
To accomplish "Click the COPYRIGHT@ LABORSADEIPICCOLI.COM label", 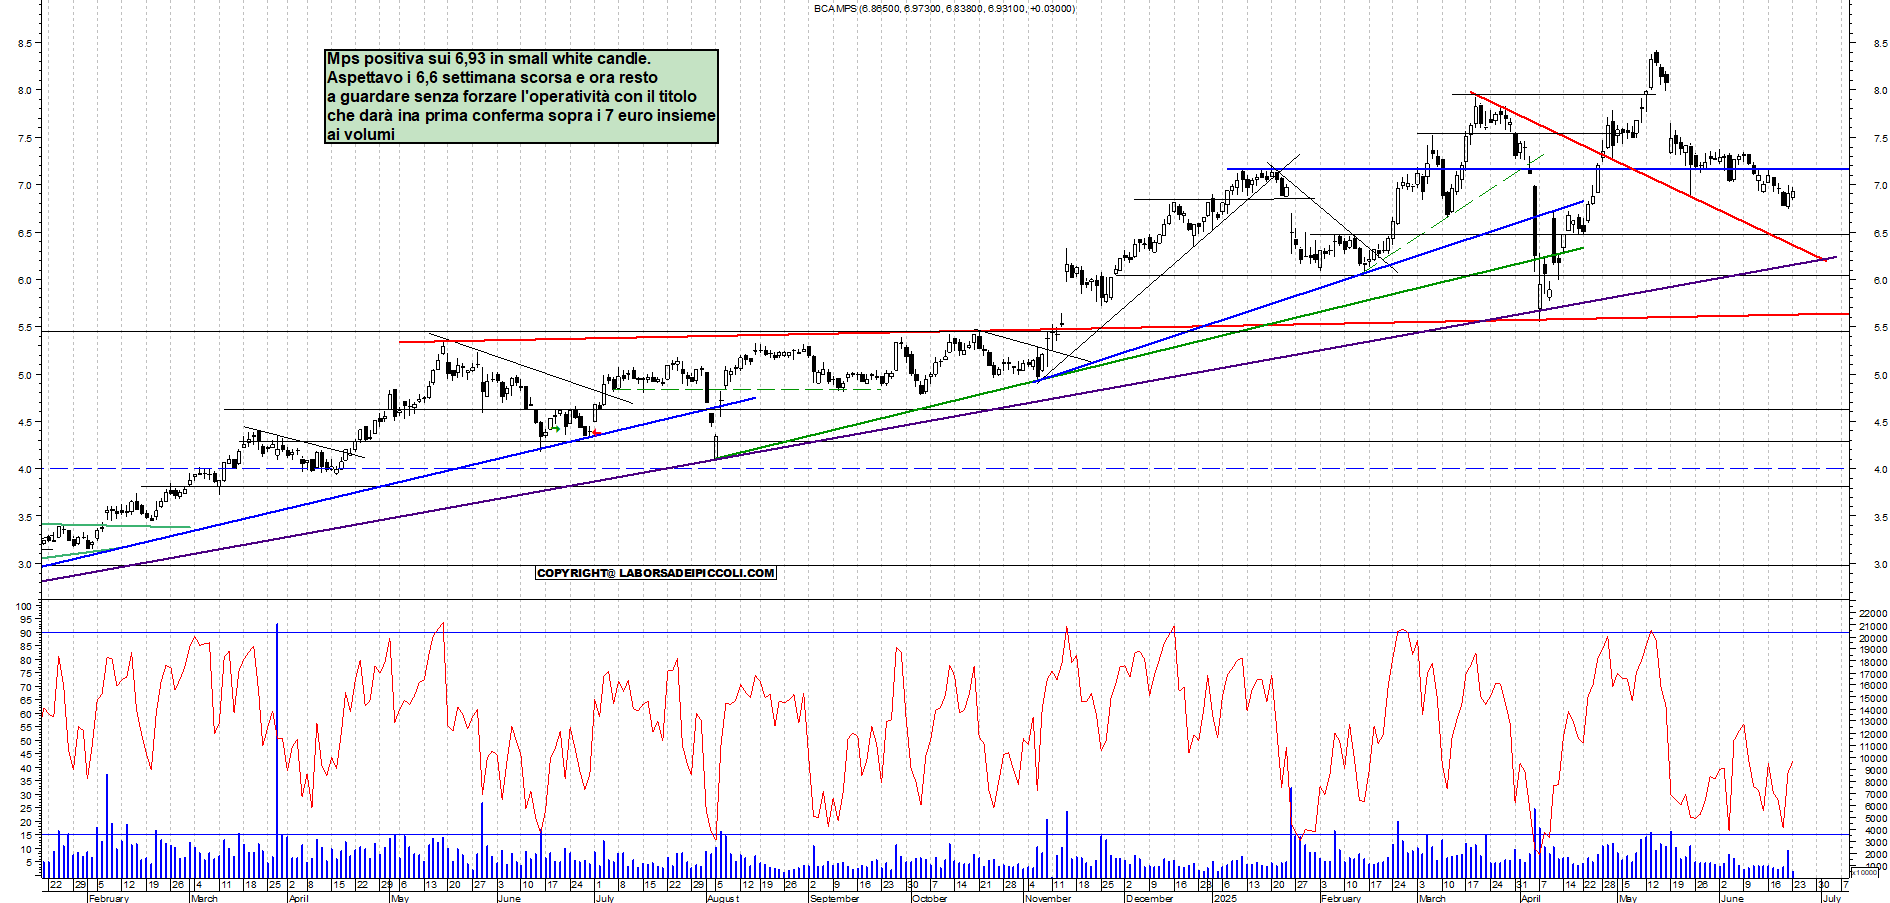I will 656,573.
